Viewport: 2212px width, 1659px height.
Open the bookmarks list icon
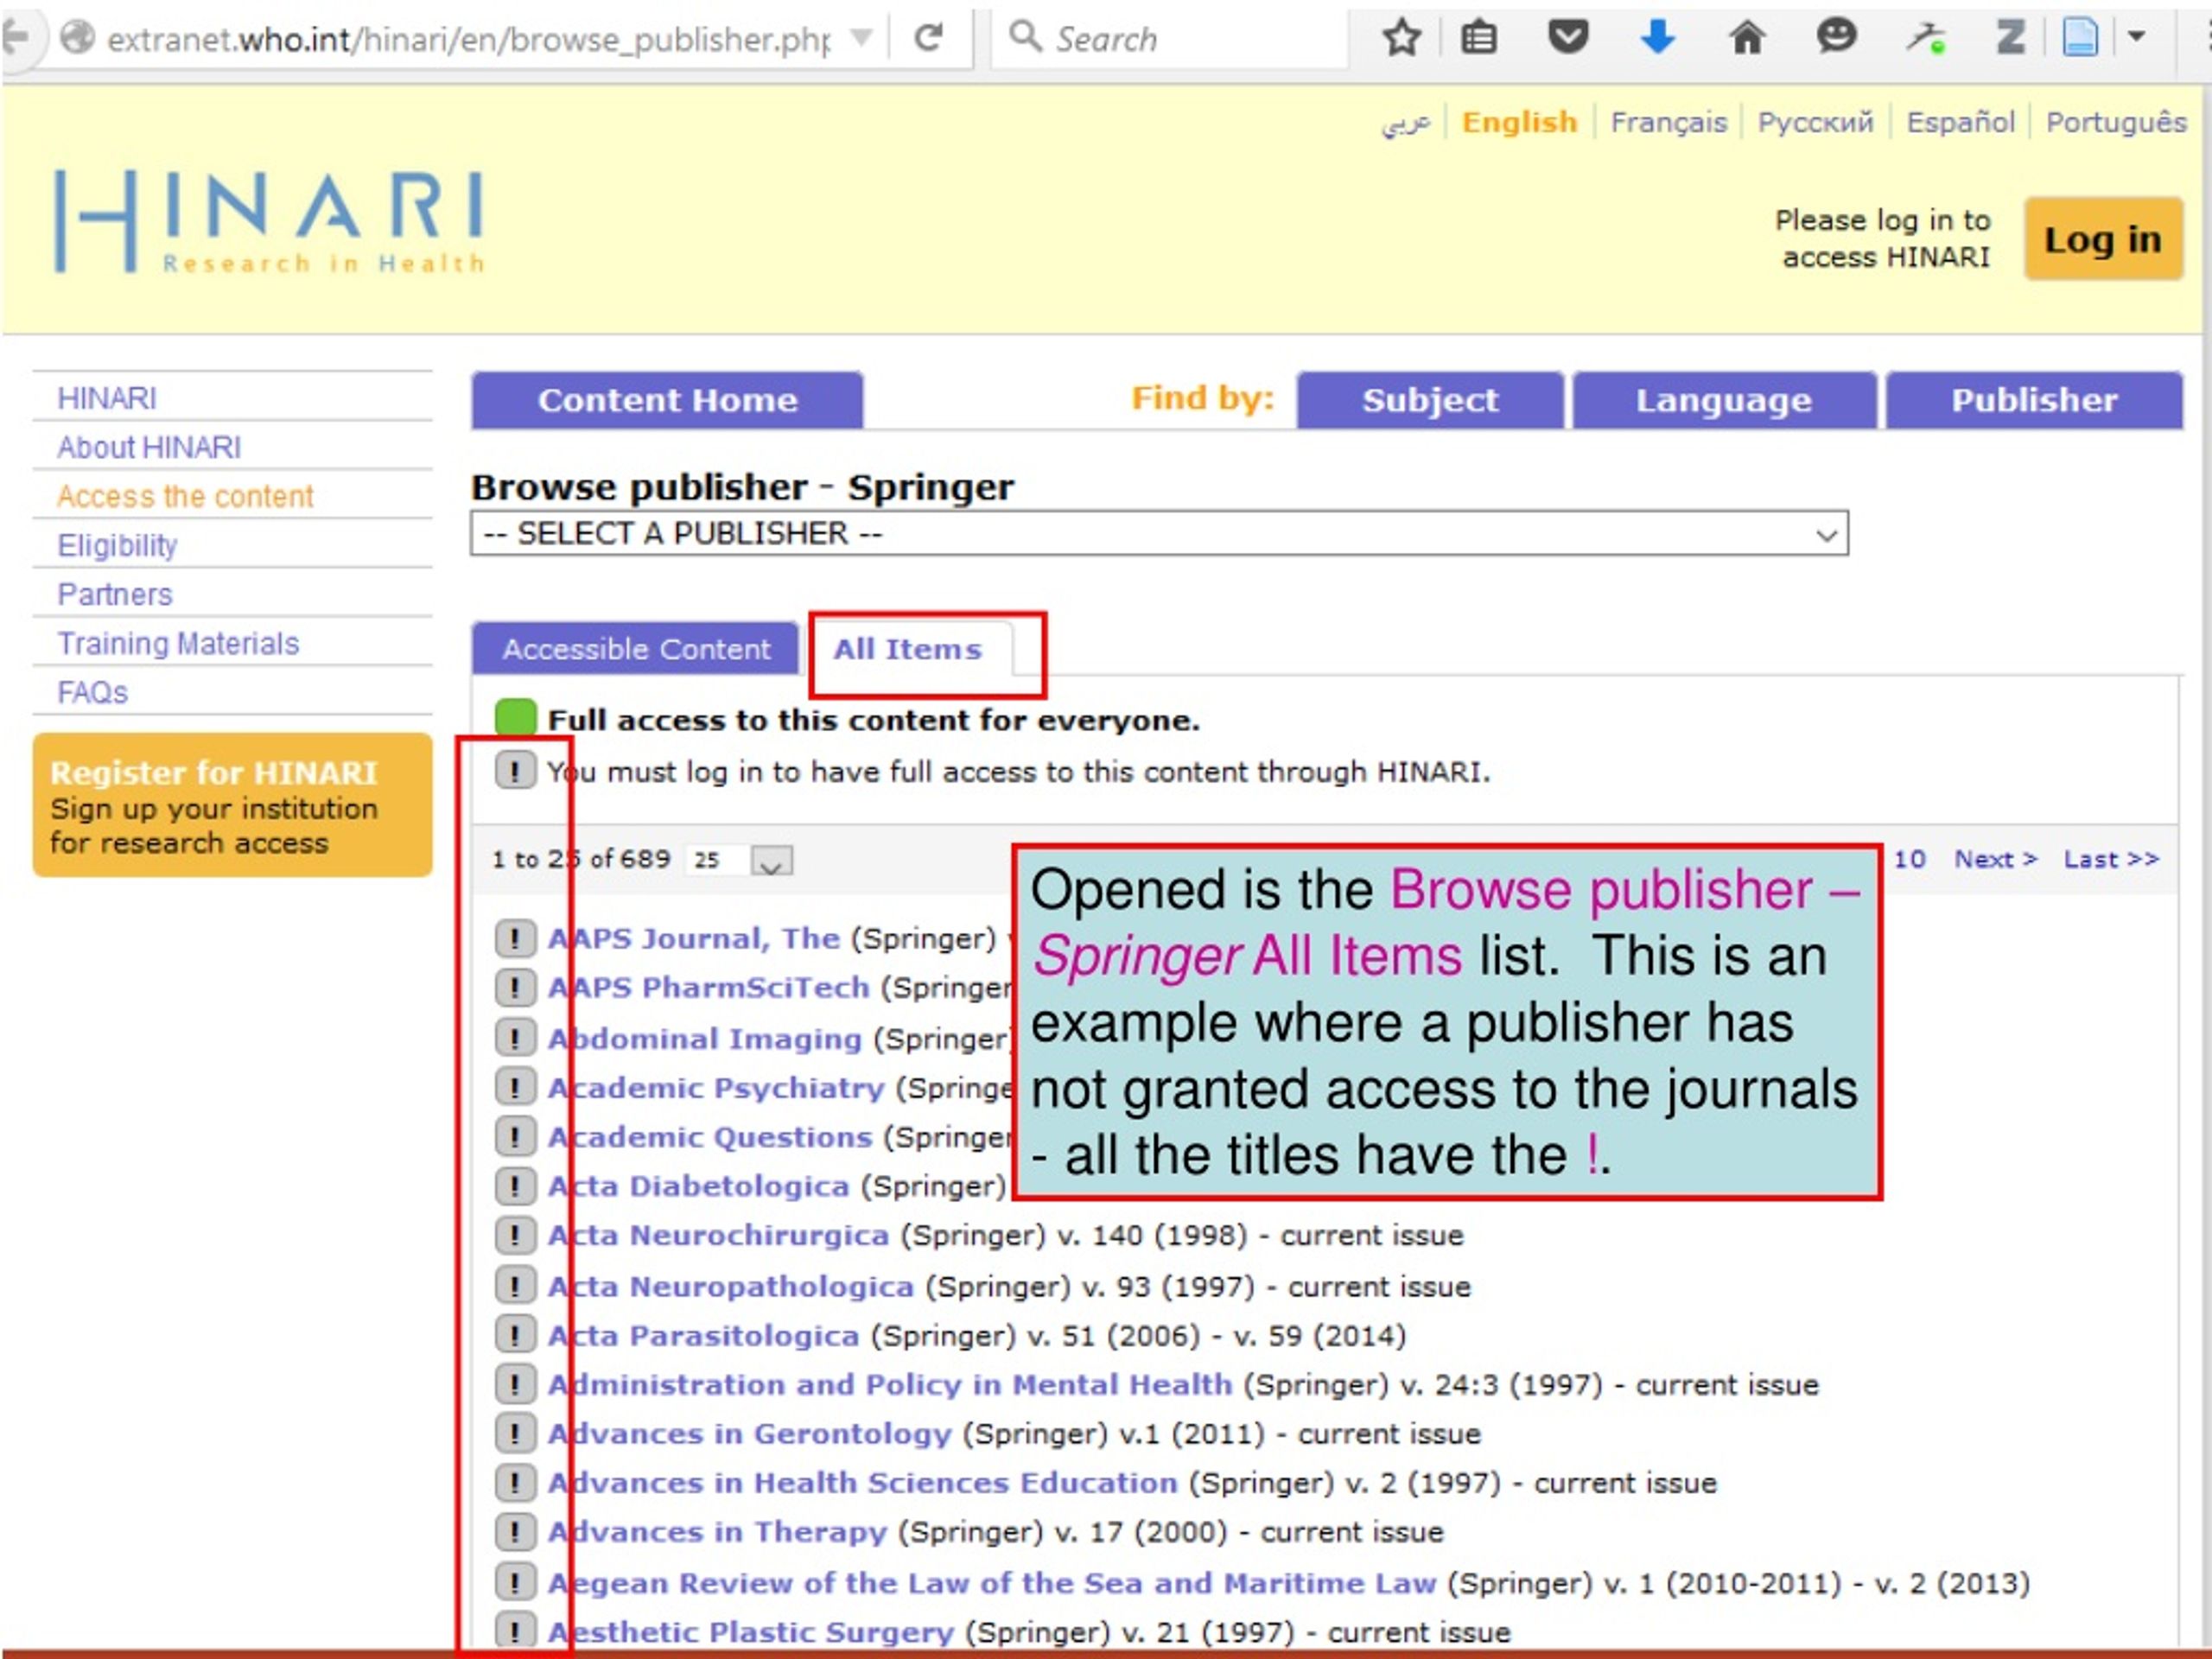(x=1479, y=38)
